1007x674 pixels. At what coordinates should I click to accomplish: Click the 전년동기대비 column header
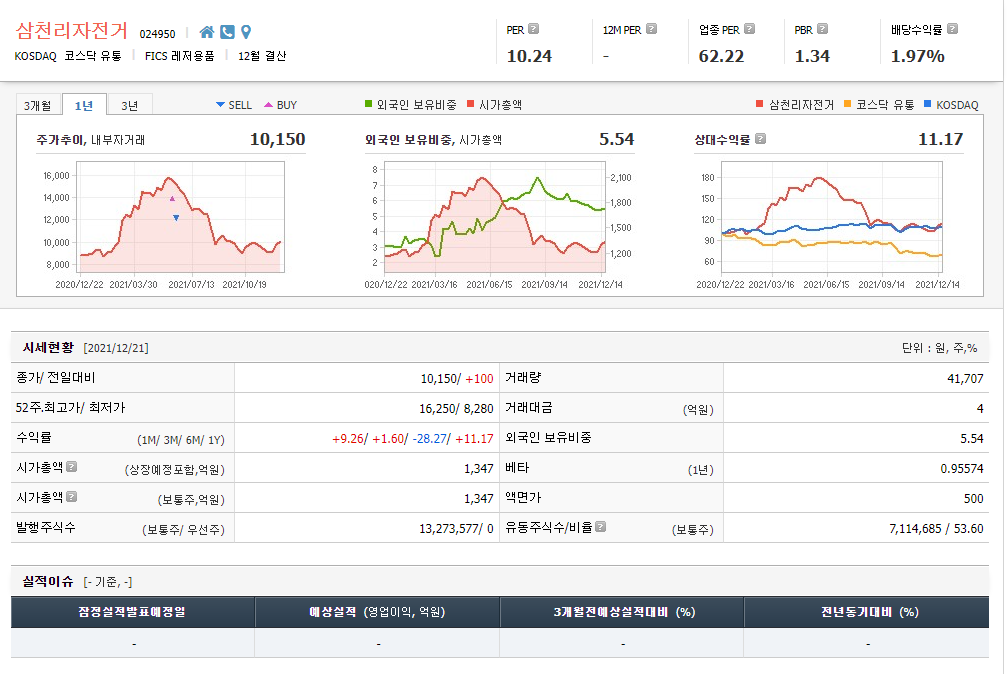tap(866, 612)
